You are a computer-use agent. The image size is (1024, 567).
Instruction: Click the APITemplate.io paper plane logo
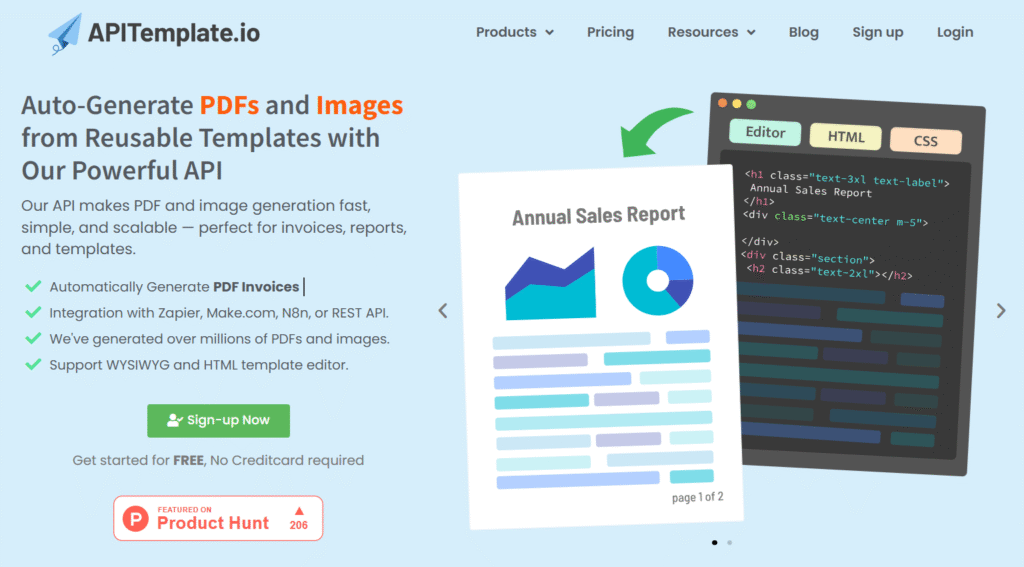66,33
